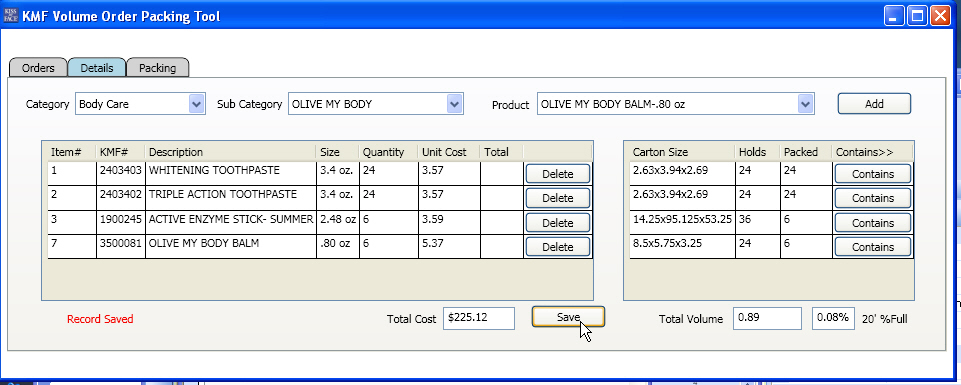Maximize the KMF Volume Order Packing Tool window
The image size is (961, 385).
coord(917,16)
